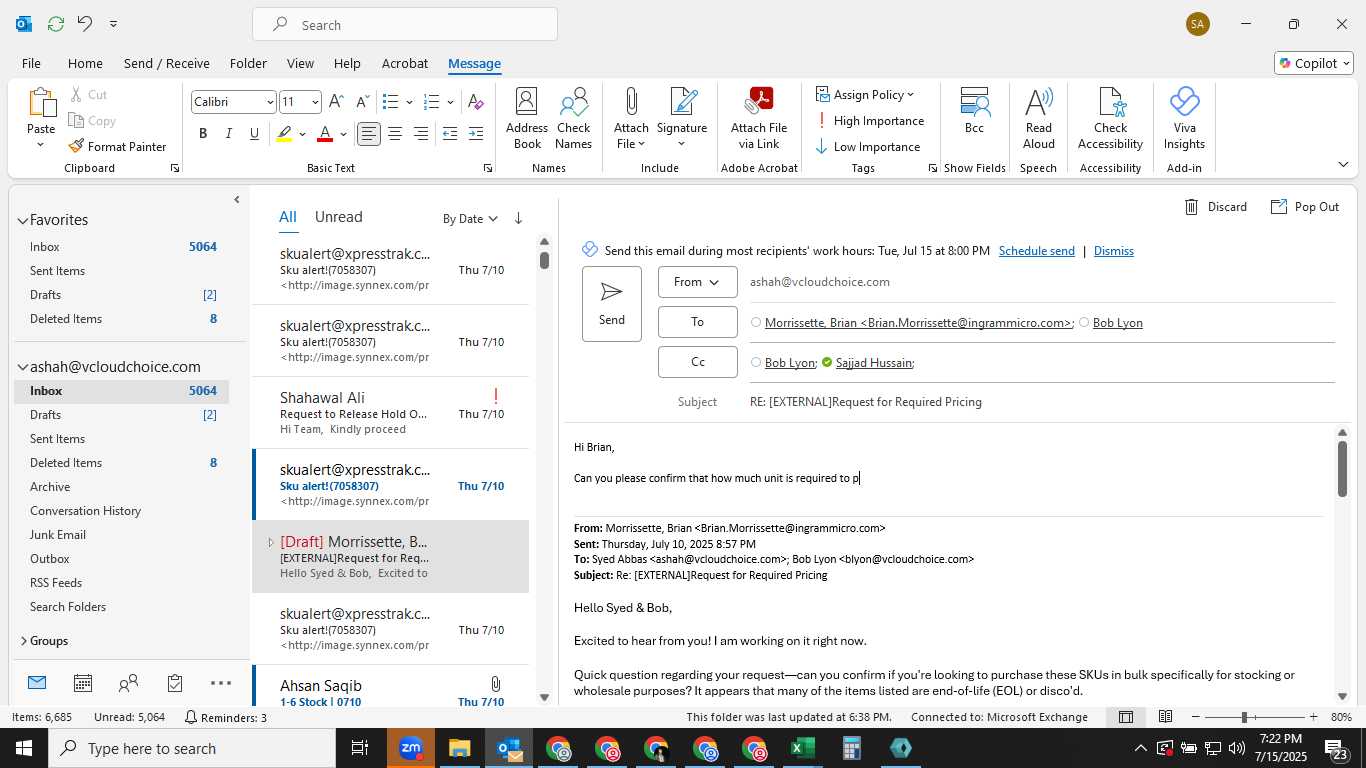Show Unread messages only
Screen dimensions: 1366x768
338,217
